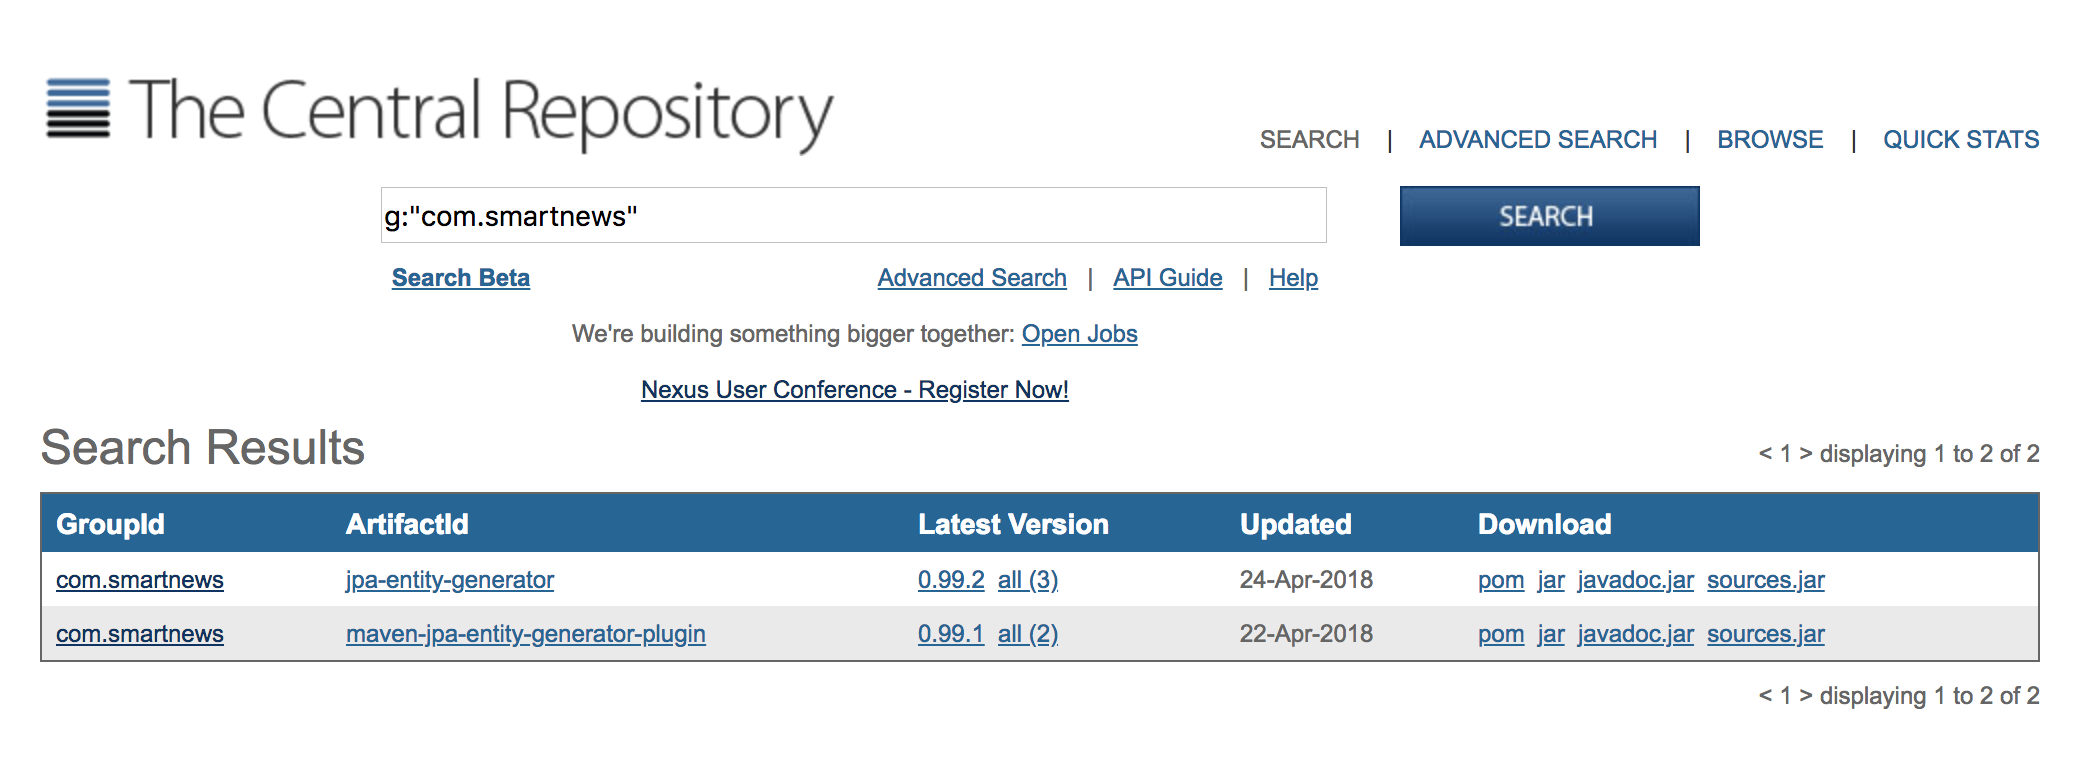Open the Advanced Search menu item
The image size is (2090, 784).
[x=1537, y=140]
